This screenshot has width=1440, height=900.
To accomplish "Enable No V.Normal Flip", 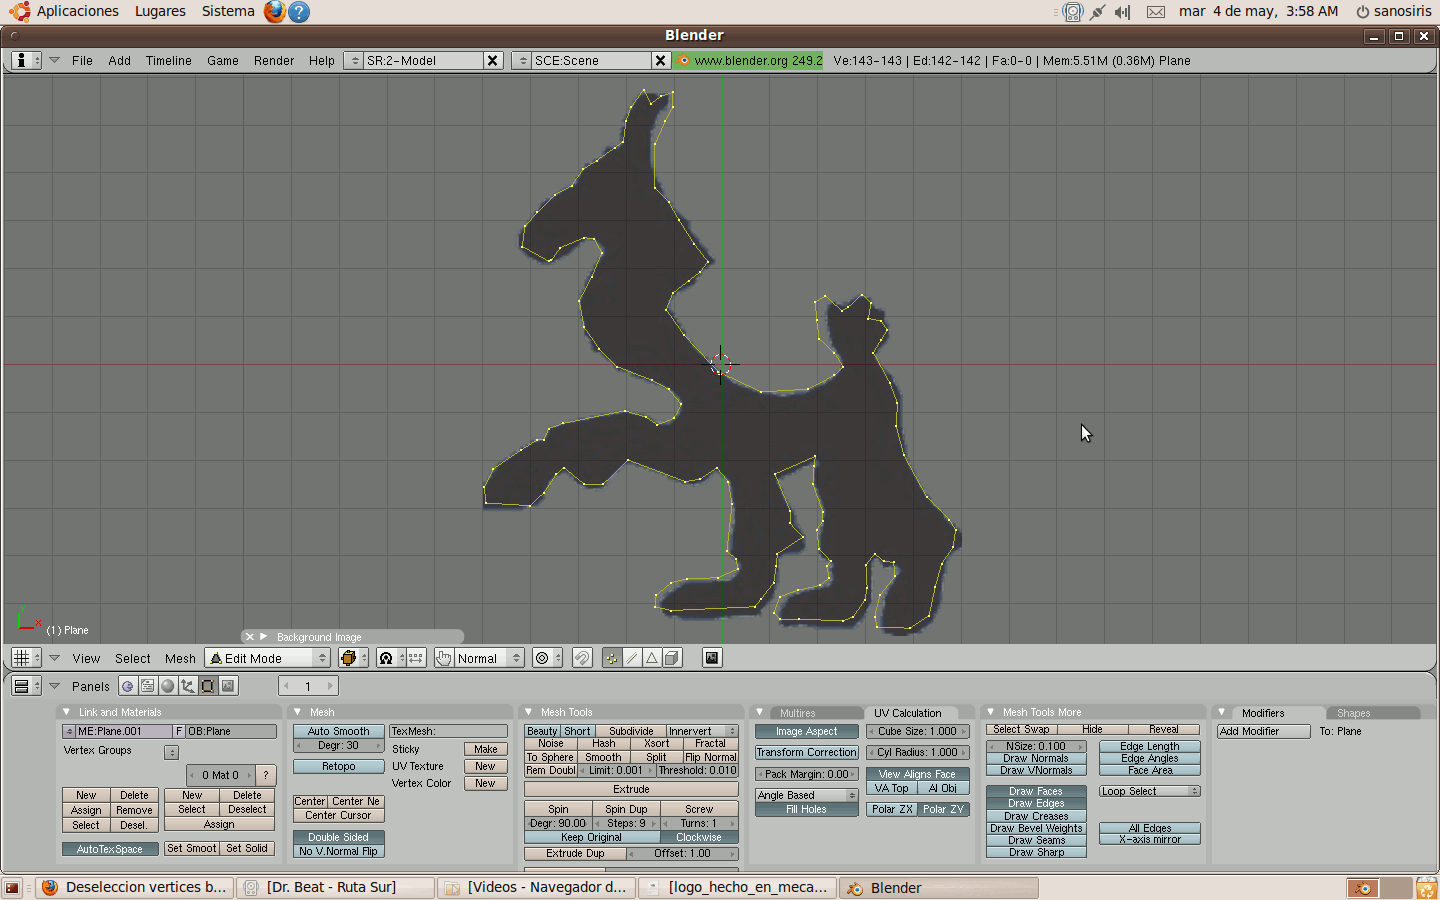I will [338, 851].
